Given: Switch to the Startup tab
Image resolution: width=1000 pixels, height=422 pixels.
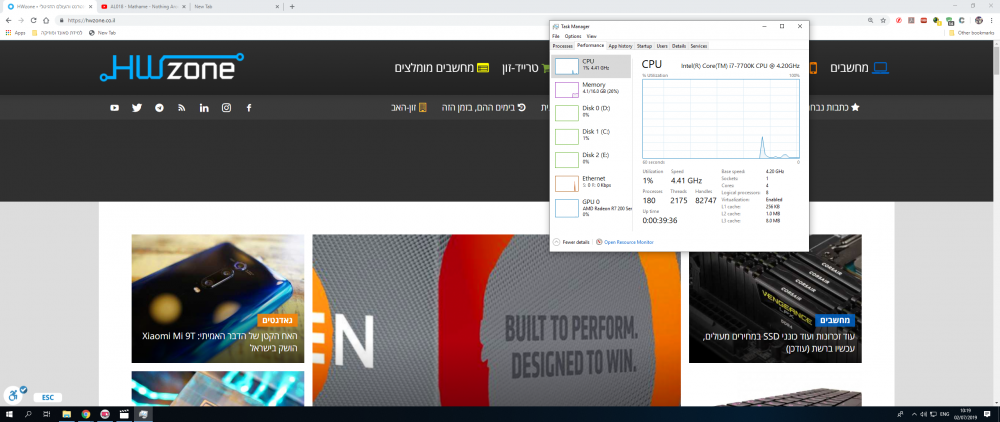Looking at the screenshot, I should pyautogui.click(x=645, y=46).
